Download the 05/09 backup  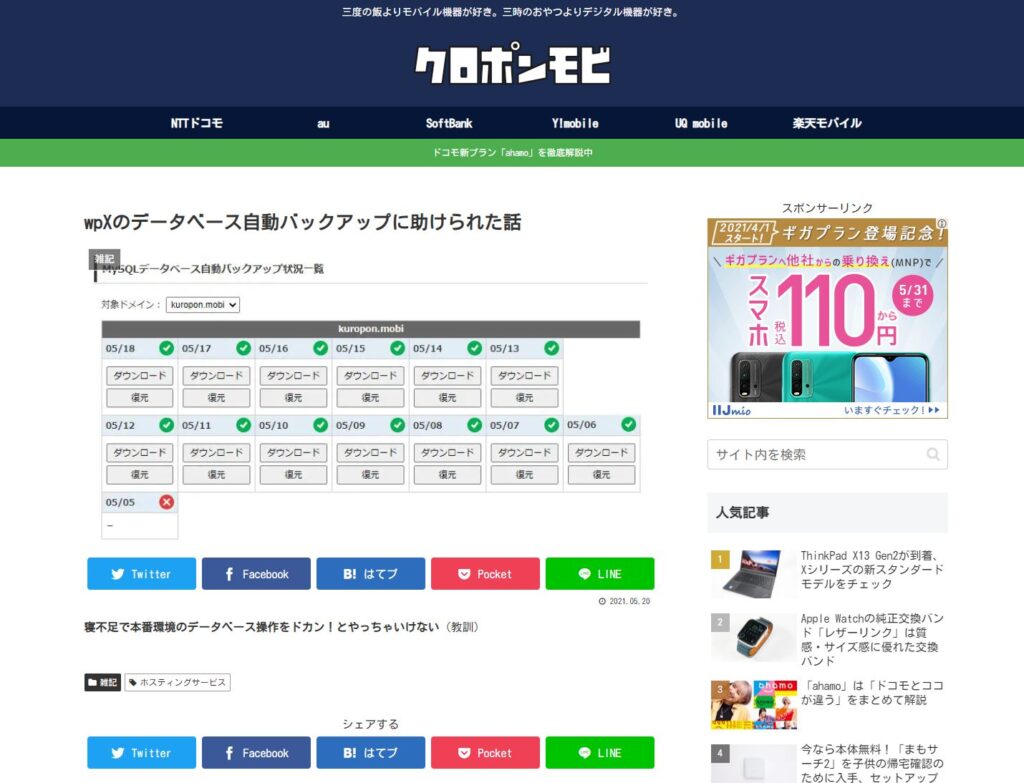point(370,453)
